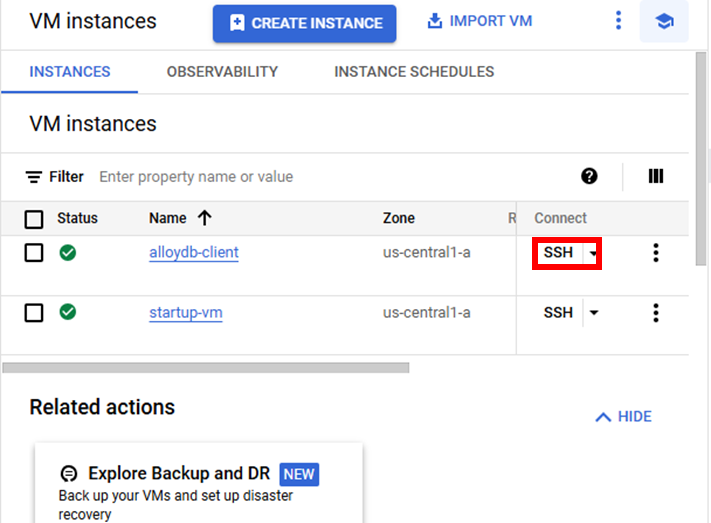Open the learning panel graduation cap icon
The width and height of the screenshot is (711, 523).
click(664, 21)
